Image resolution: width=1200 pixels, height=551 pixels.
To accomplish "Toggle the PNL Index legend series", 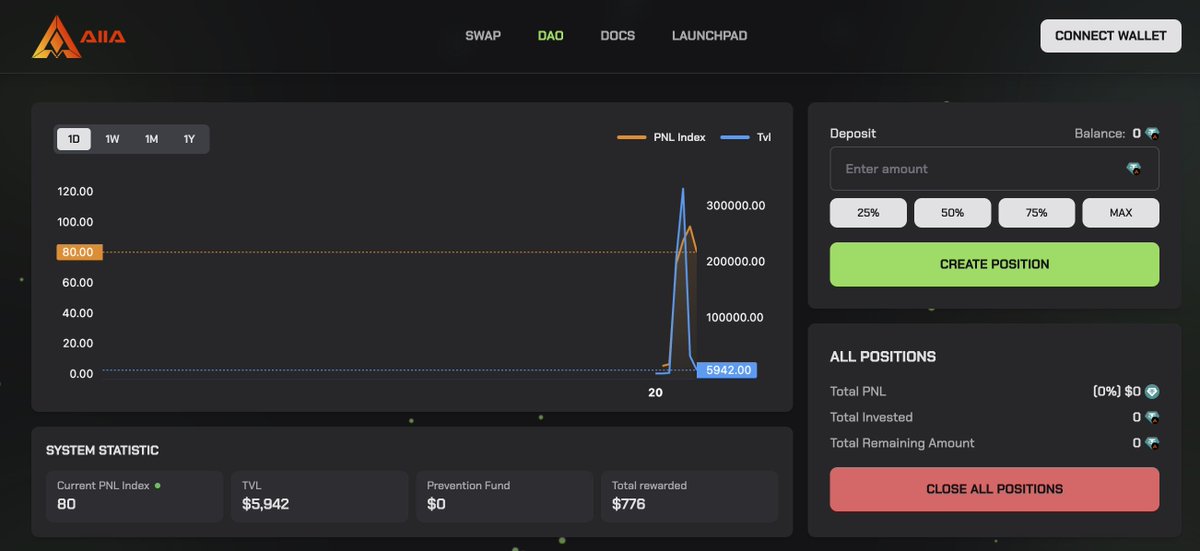I will (x=661, y=137).
